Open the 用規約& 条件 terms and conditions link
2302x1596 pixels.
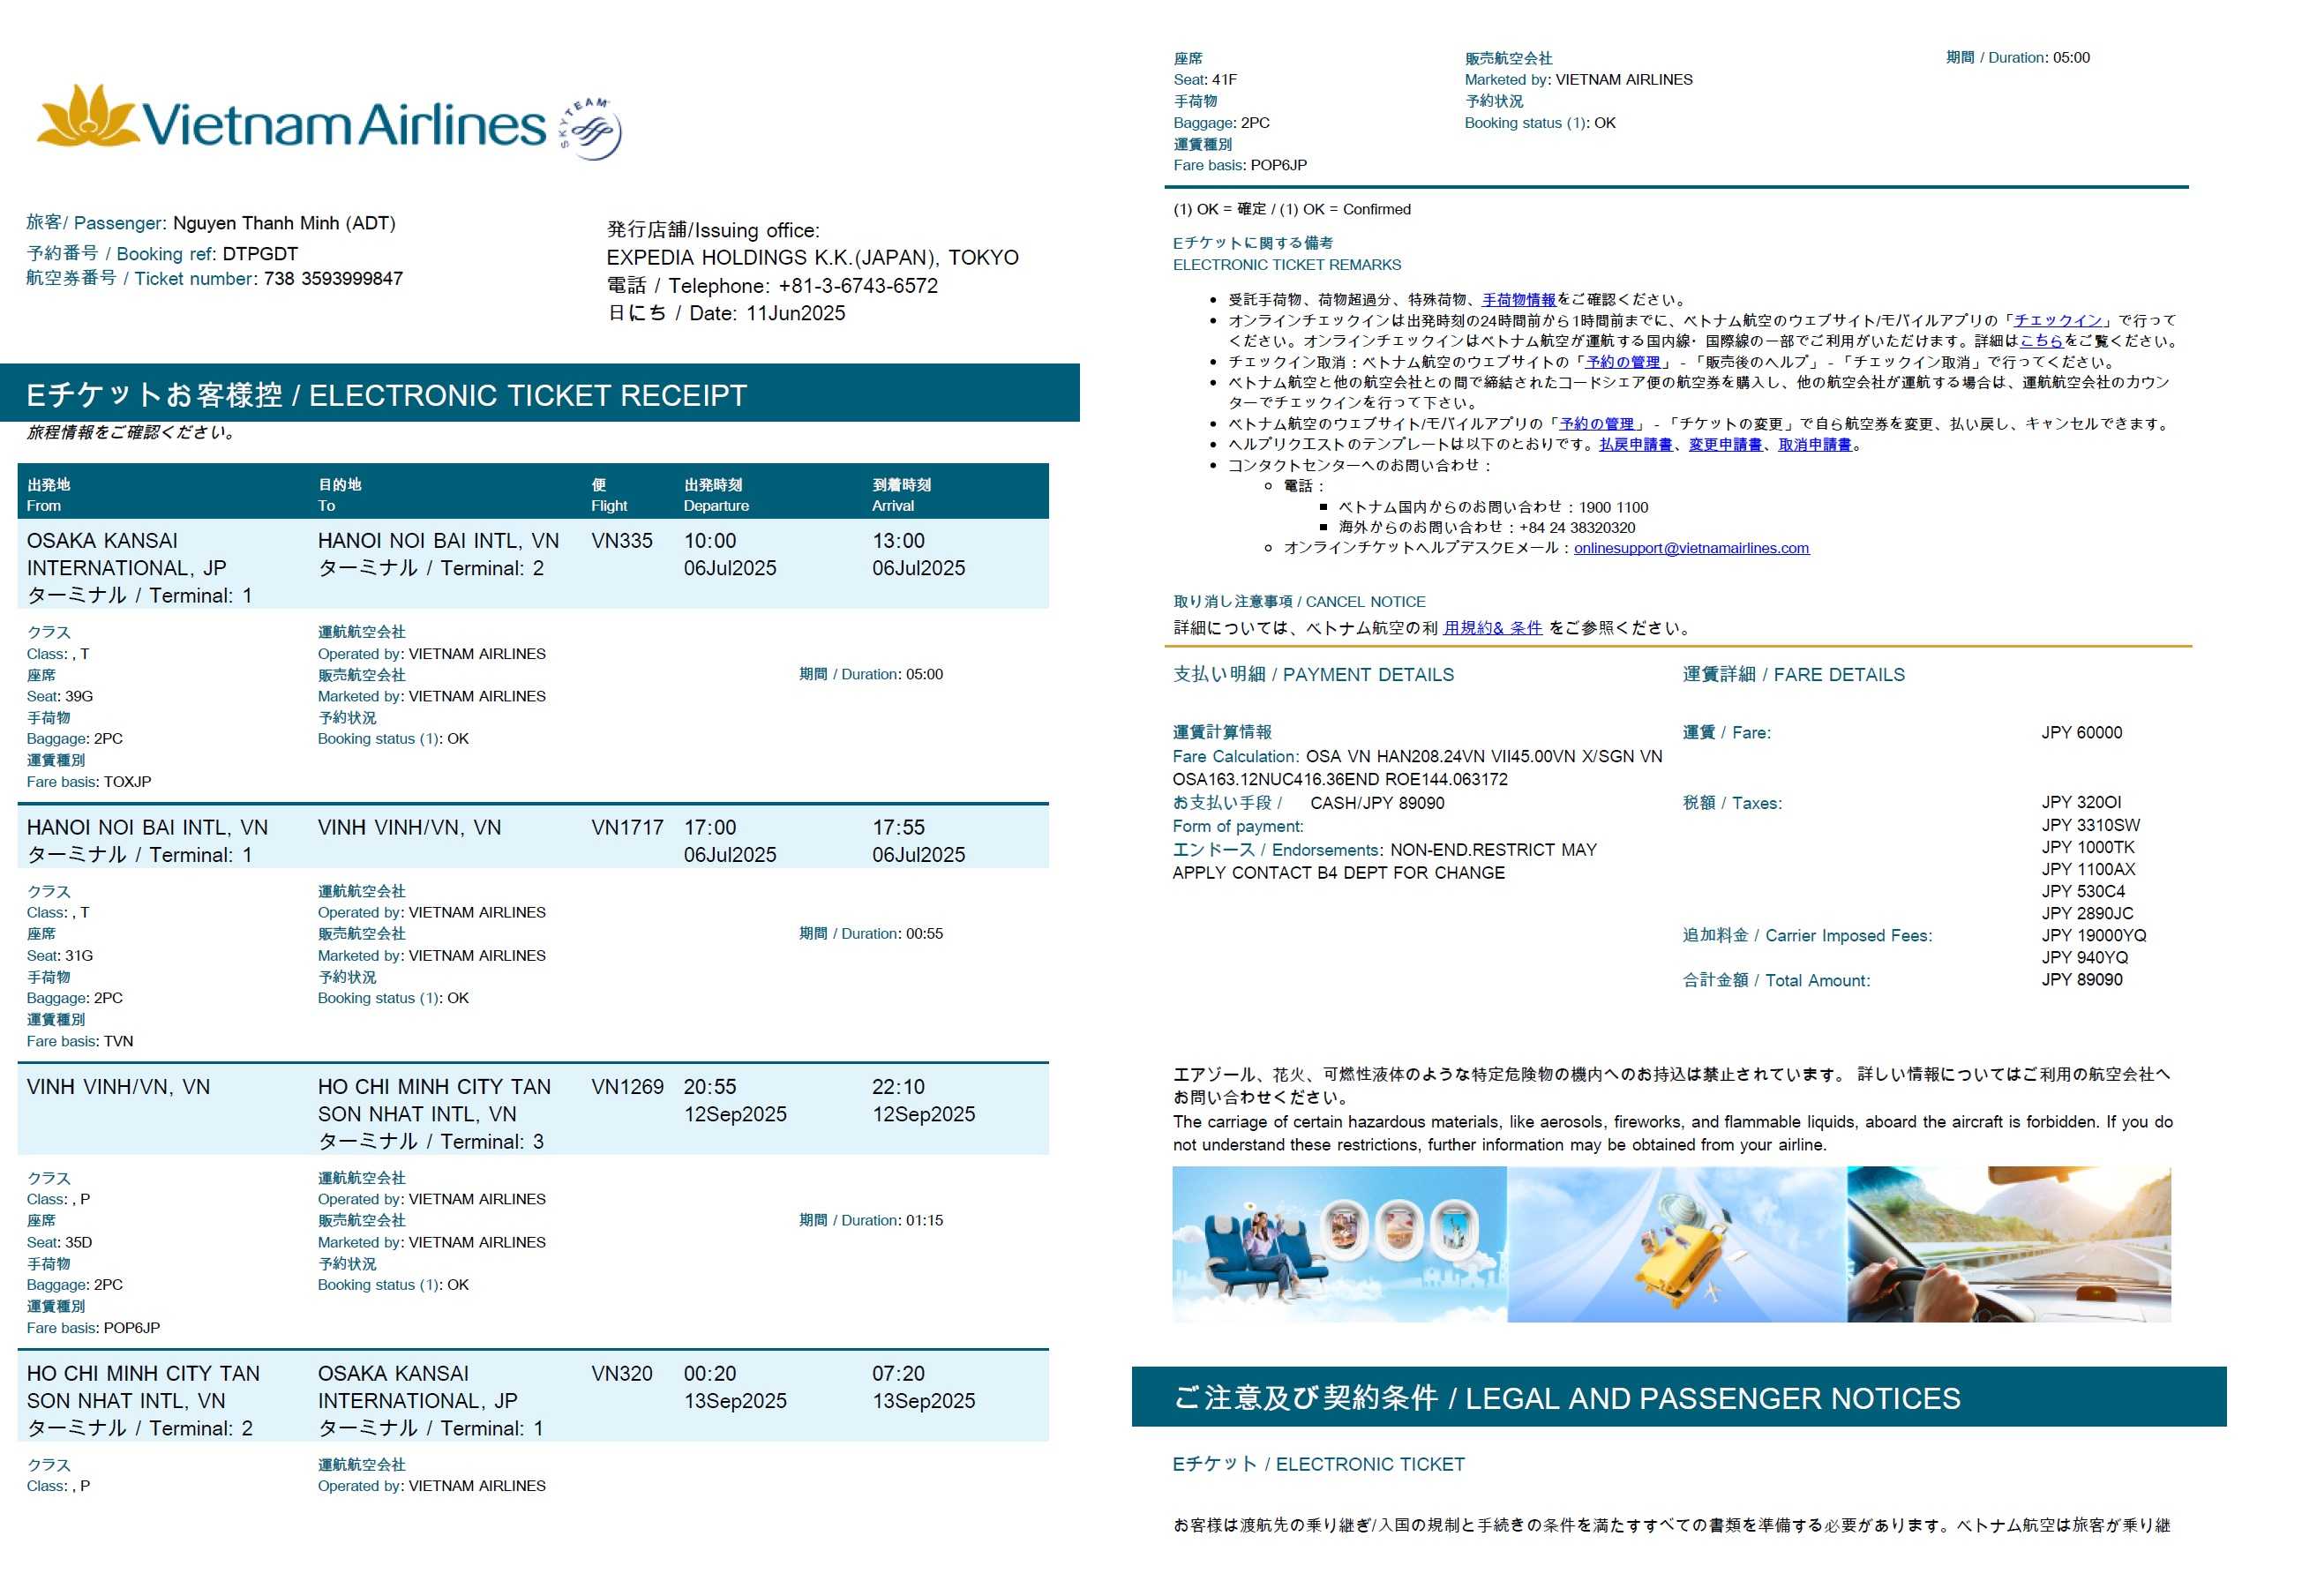[x=1492, y=628]
